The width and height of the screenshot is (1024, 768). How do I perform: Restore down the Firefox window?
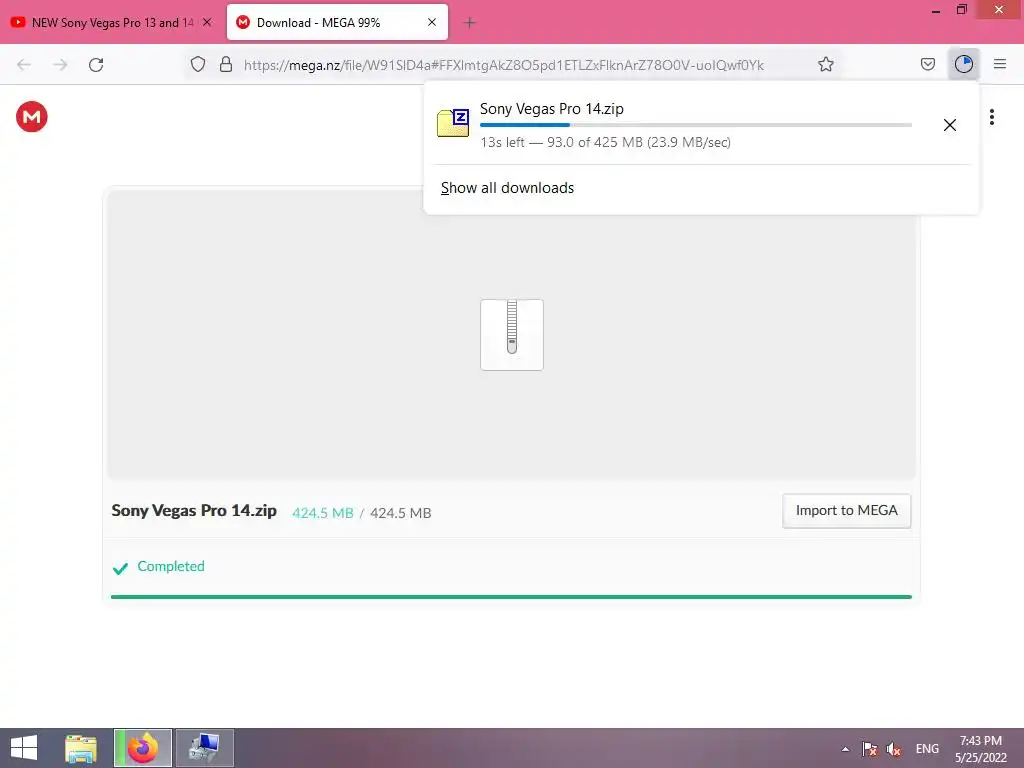[x=961, y=10]
